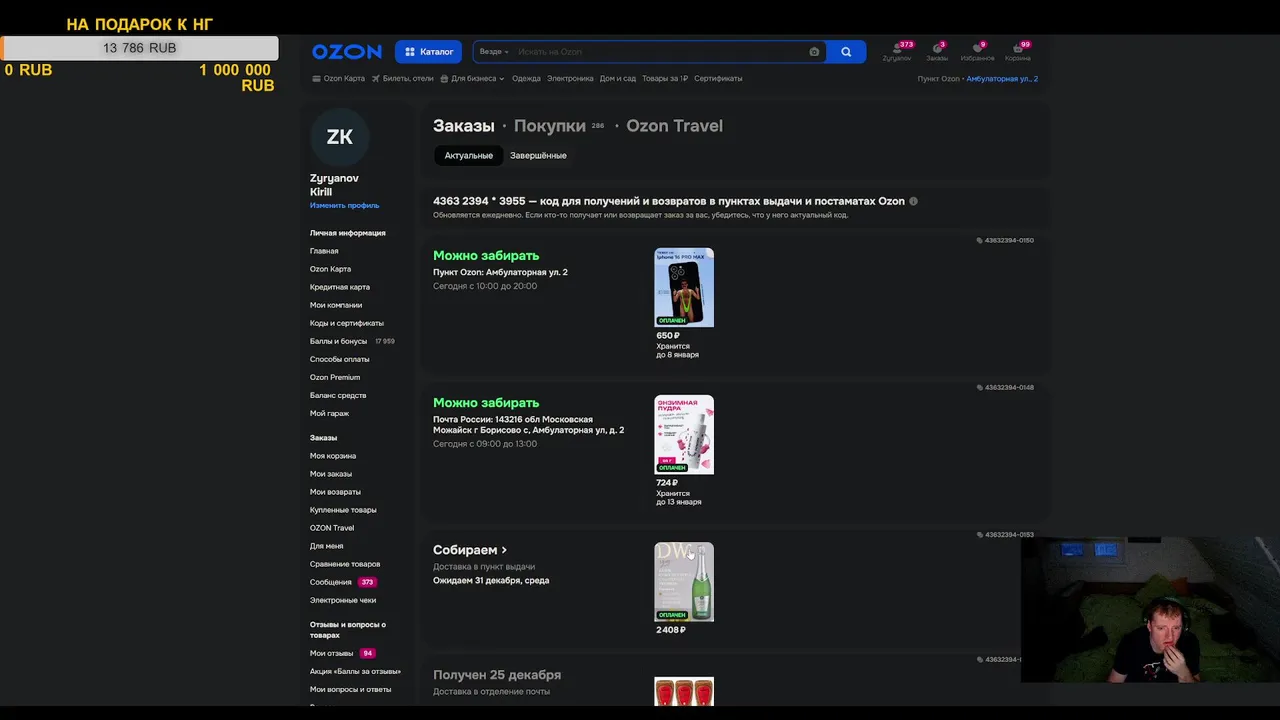This screenshot has width=1280, height=720.
Task: Open Мой гараж in sidebar
Action: [x=329, y=413]
